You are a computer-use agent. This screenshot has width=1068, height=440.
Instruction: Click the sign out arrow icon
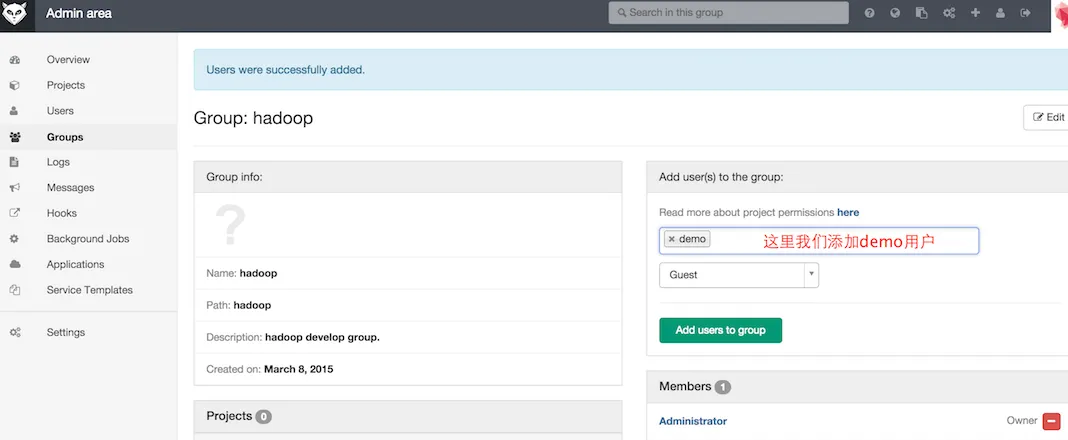[1026, 13]
